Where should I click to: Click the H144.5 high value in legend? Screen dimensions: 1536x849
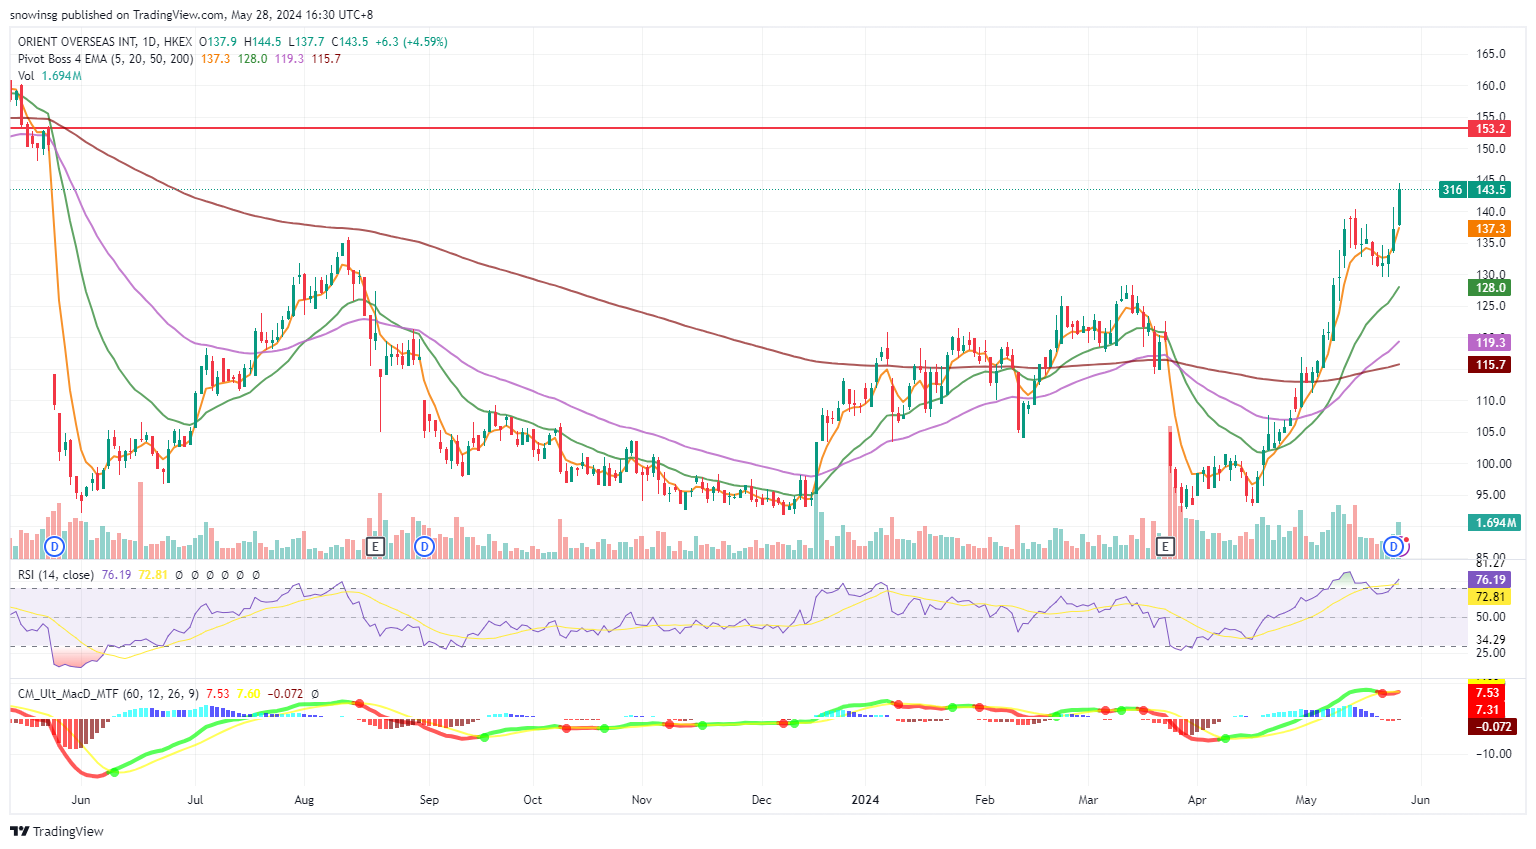click(x=263, y=42)
